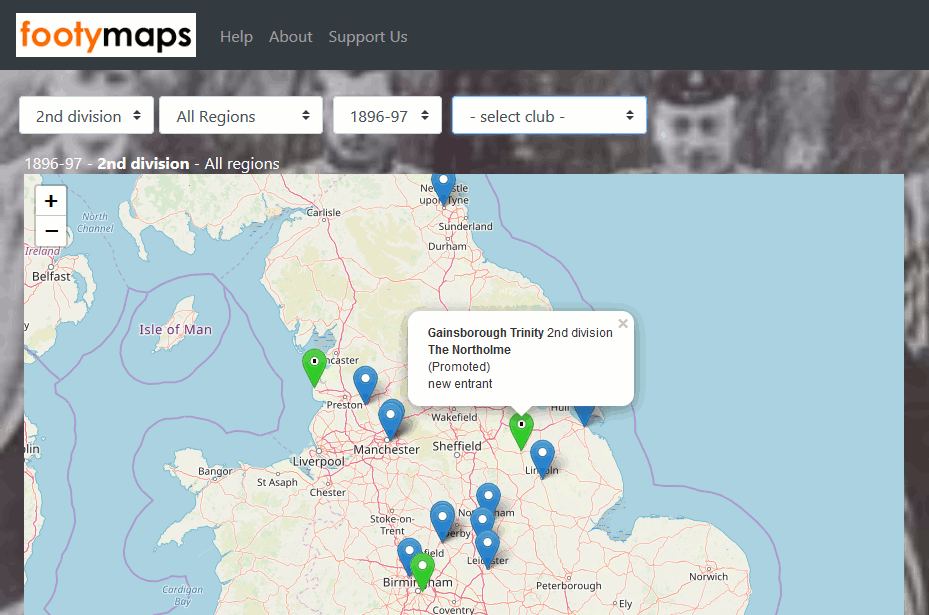Click the blue marker at Newcastle upon Tyne
This screenshot has height=615, width=929.
click(x=443, y=185)
